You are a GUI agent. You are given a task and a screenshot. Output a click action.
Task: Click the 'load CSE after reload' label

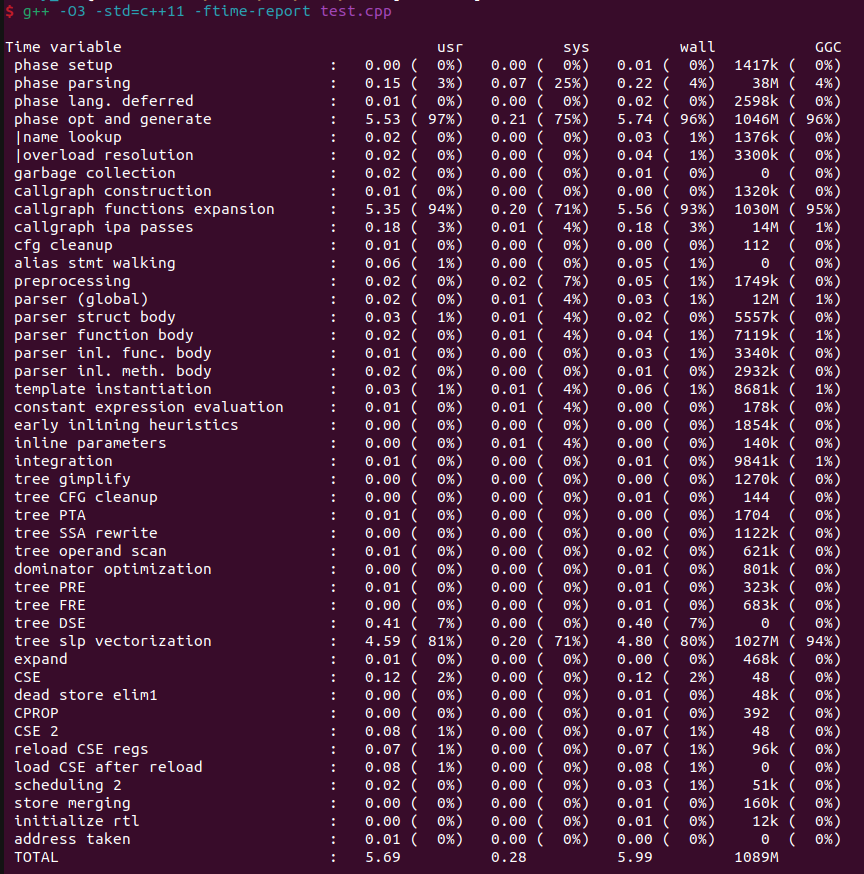tap(108, 767)
